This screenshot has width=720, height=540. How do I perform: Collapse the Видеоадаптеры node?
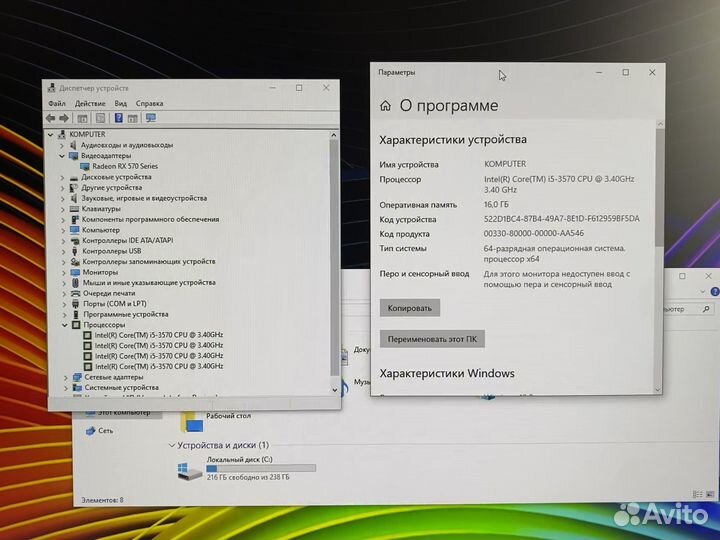pos(62,156)
